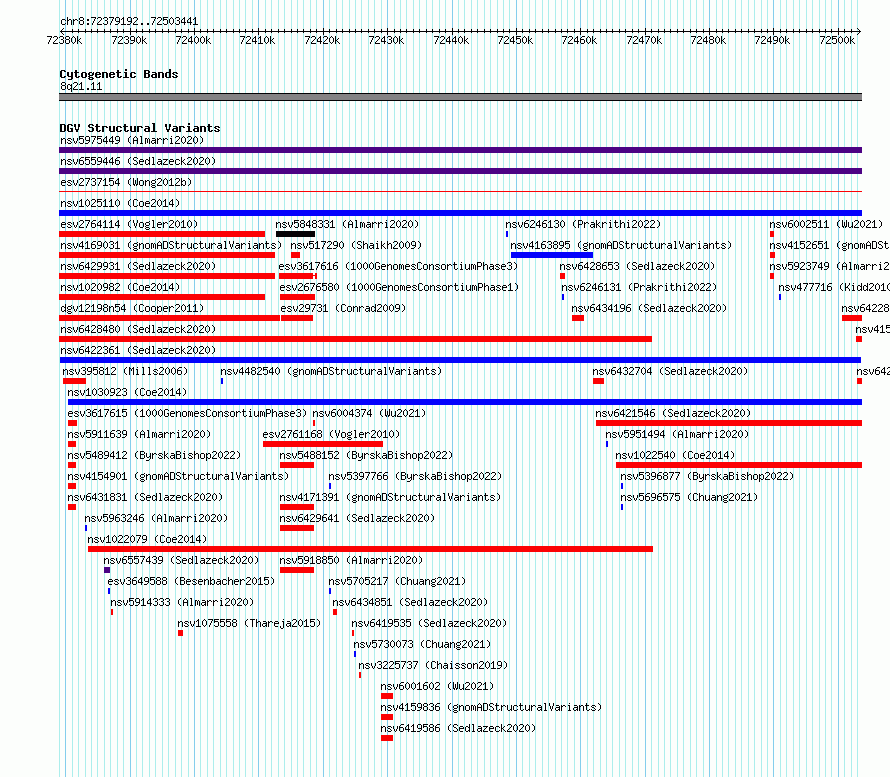This screenshot has width=890, height=777.
Task: Click the blue nsv1025110 Coe2014 bar
Action: click(460, 213)
